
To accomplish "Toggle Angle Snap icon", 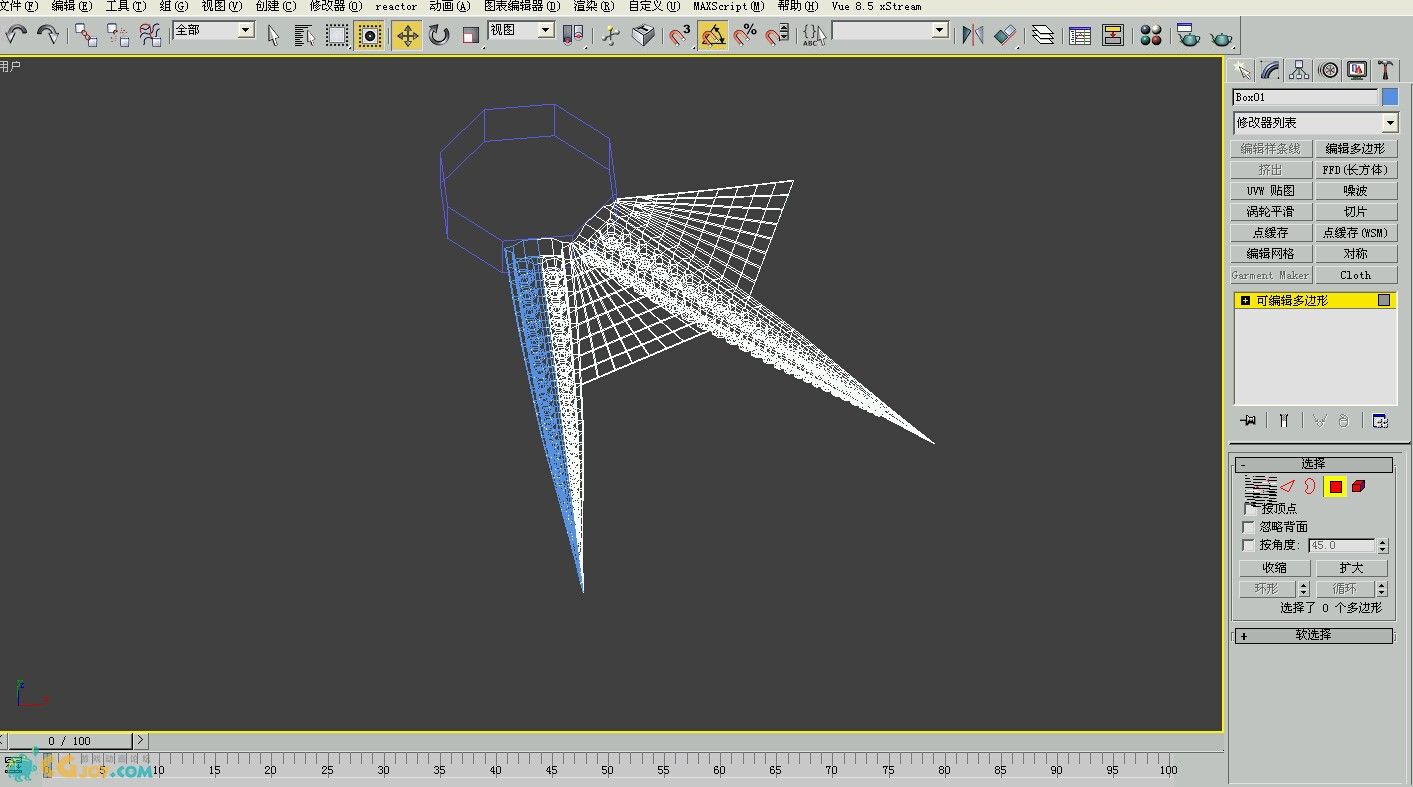I will point(713,35).
